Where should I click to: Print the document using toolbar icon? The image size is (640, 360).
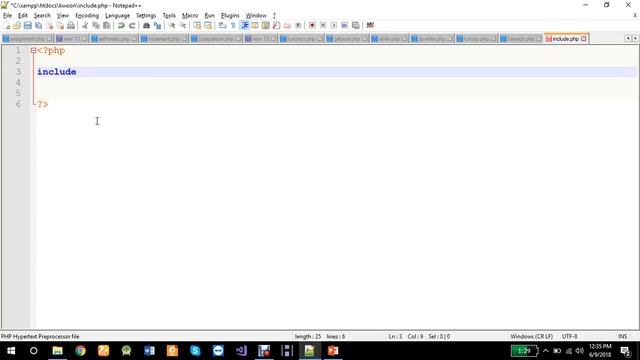(x=71, y=25)
